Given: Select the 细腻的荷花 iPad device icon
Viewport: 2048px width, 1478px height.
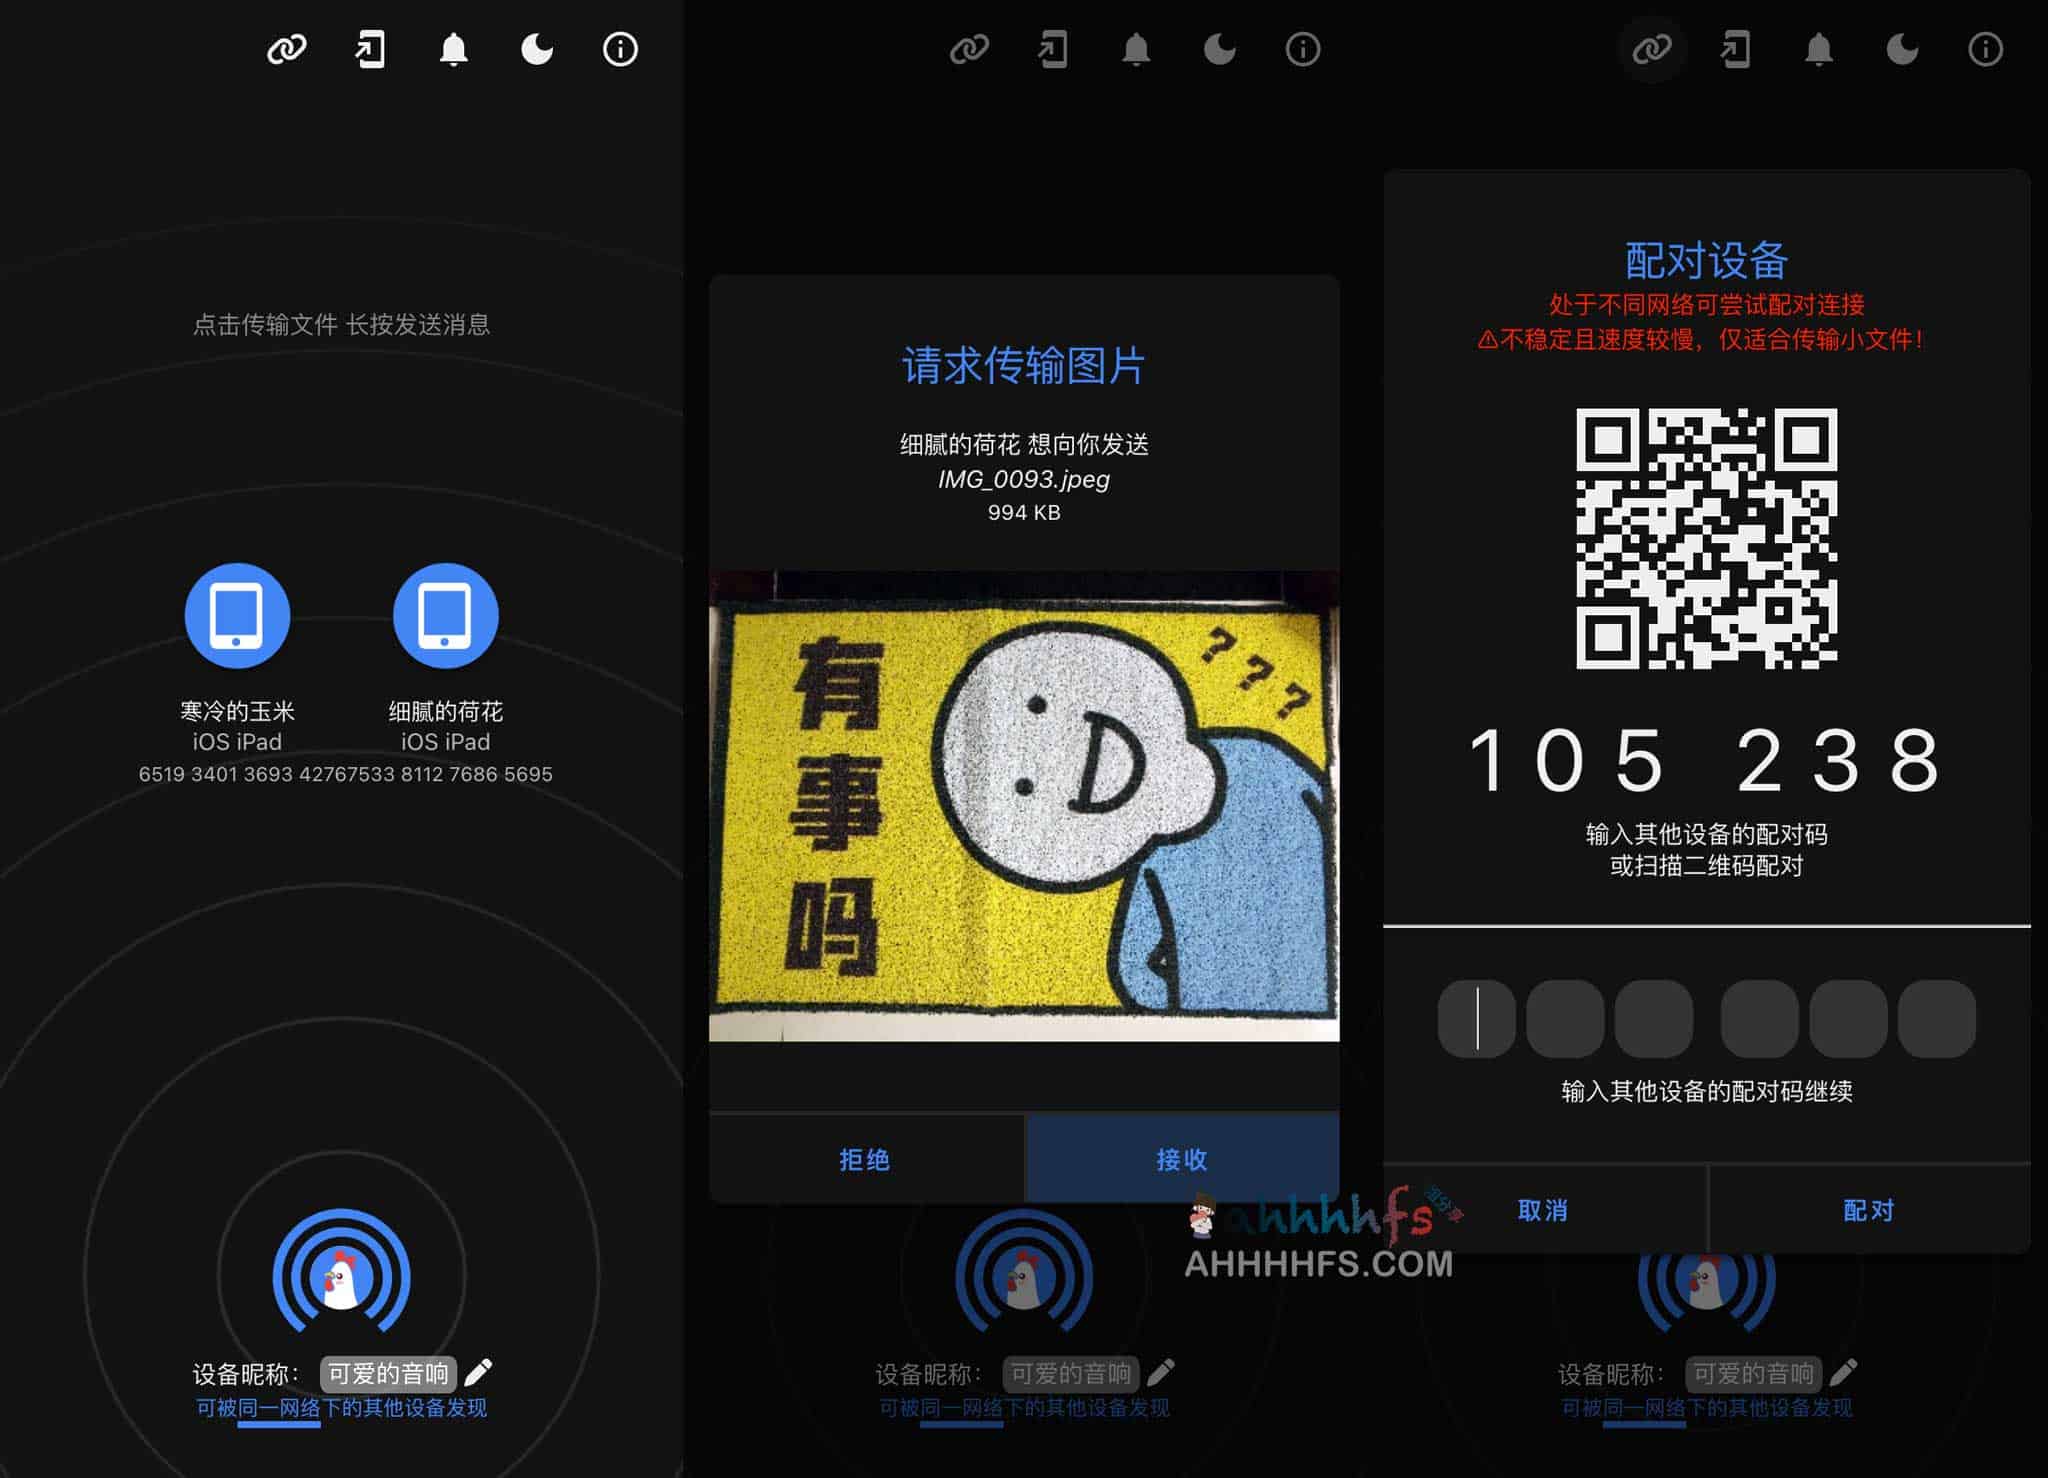Looking at the screenshot, I should (x=445, y=615).
